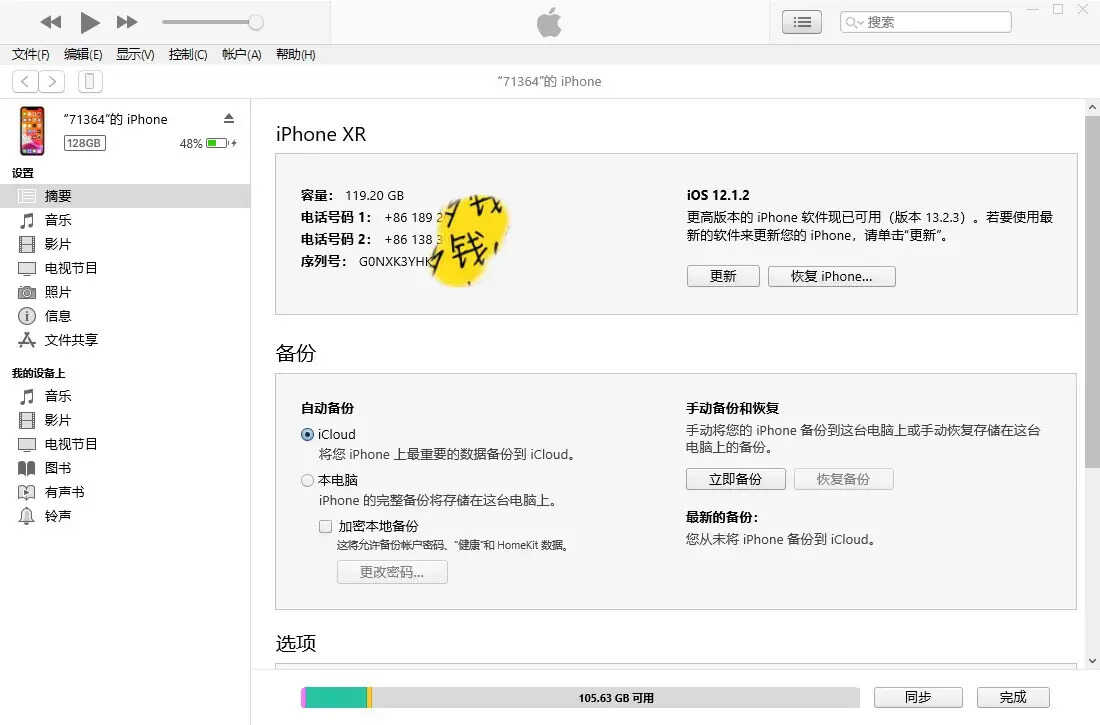Click the 有声书 audiobook icon
This screenshot has width=1100, height=725.
click(x=27, y=492)
